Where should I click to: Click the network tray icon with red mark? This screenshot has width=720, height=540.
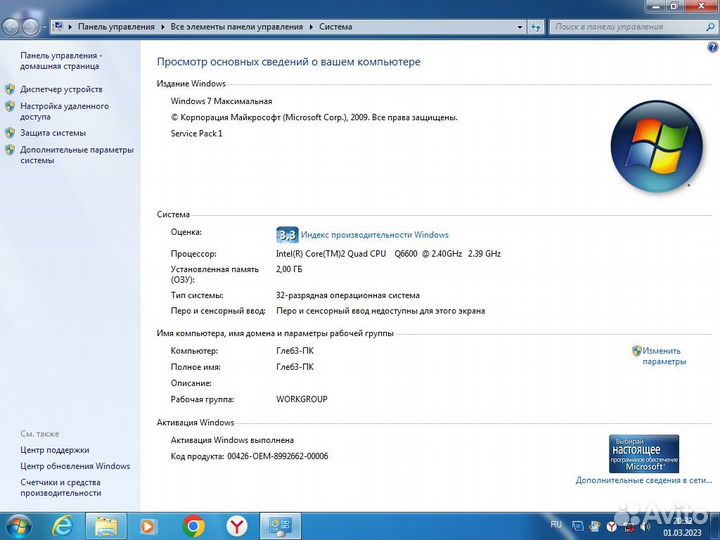pos(629,527)
